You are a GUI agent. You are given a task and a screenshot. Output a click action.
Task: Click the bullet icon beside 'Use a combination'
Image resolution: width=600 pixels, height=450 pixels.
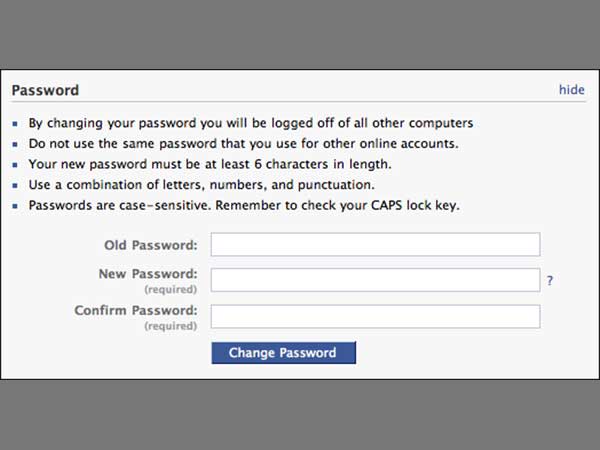point(17,186)
